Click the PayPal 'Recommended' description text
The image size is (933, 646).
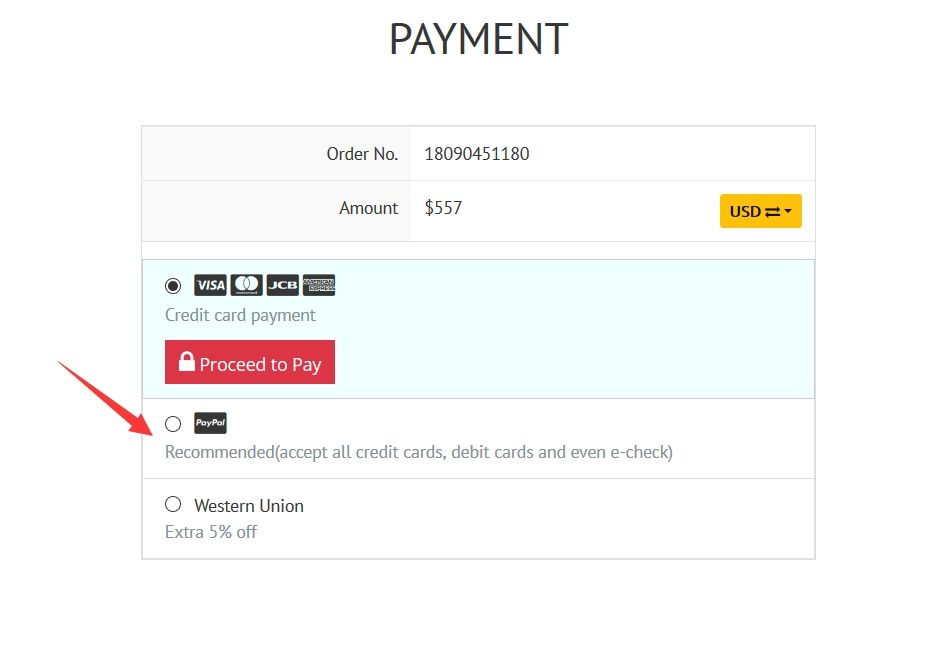coord(419,452)
